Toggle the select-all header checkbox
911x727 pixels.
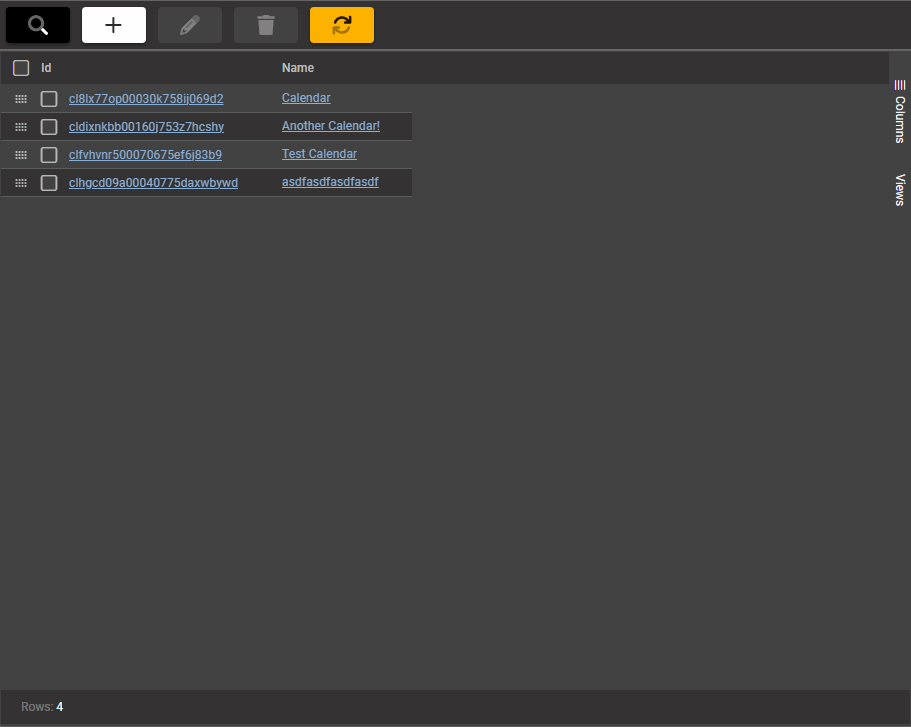click(21, 68)
